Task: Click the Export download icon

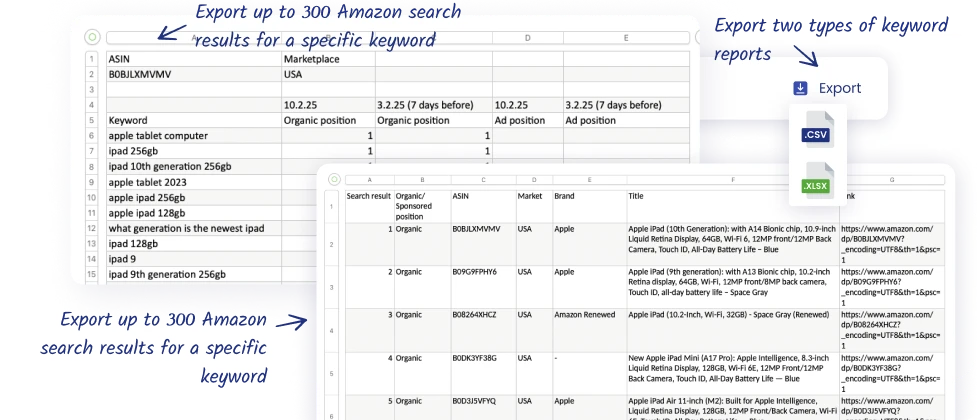Action: pos(800,88)
